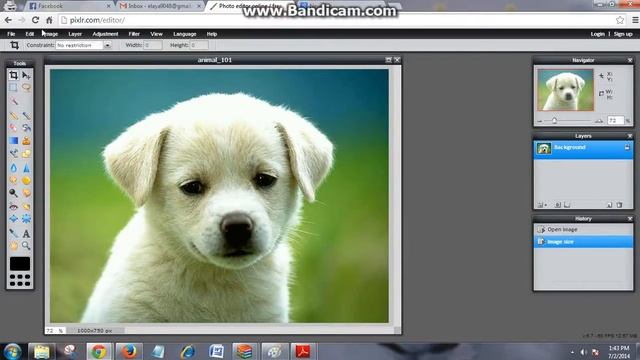Select Open image history step

click(583, 229)
